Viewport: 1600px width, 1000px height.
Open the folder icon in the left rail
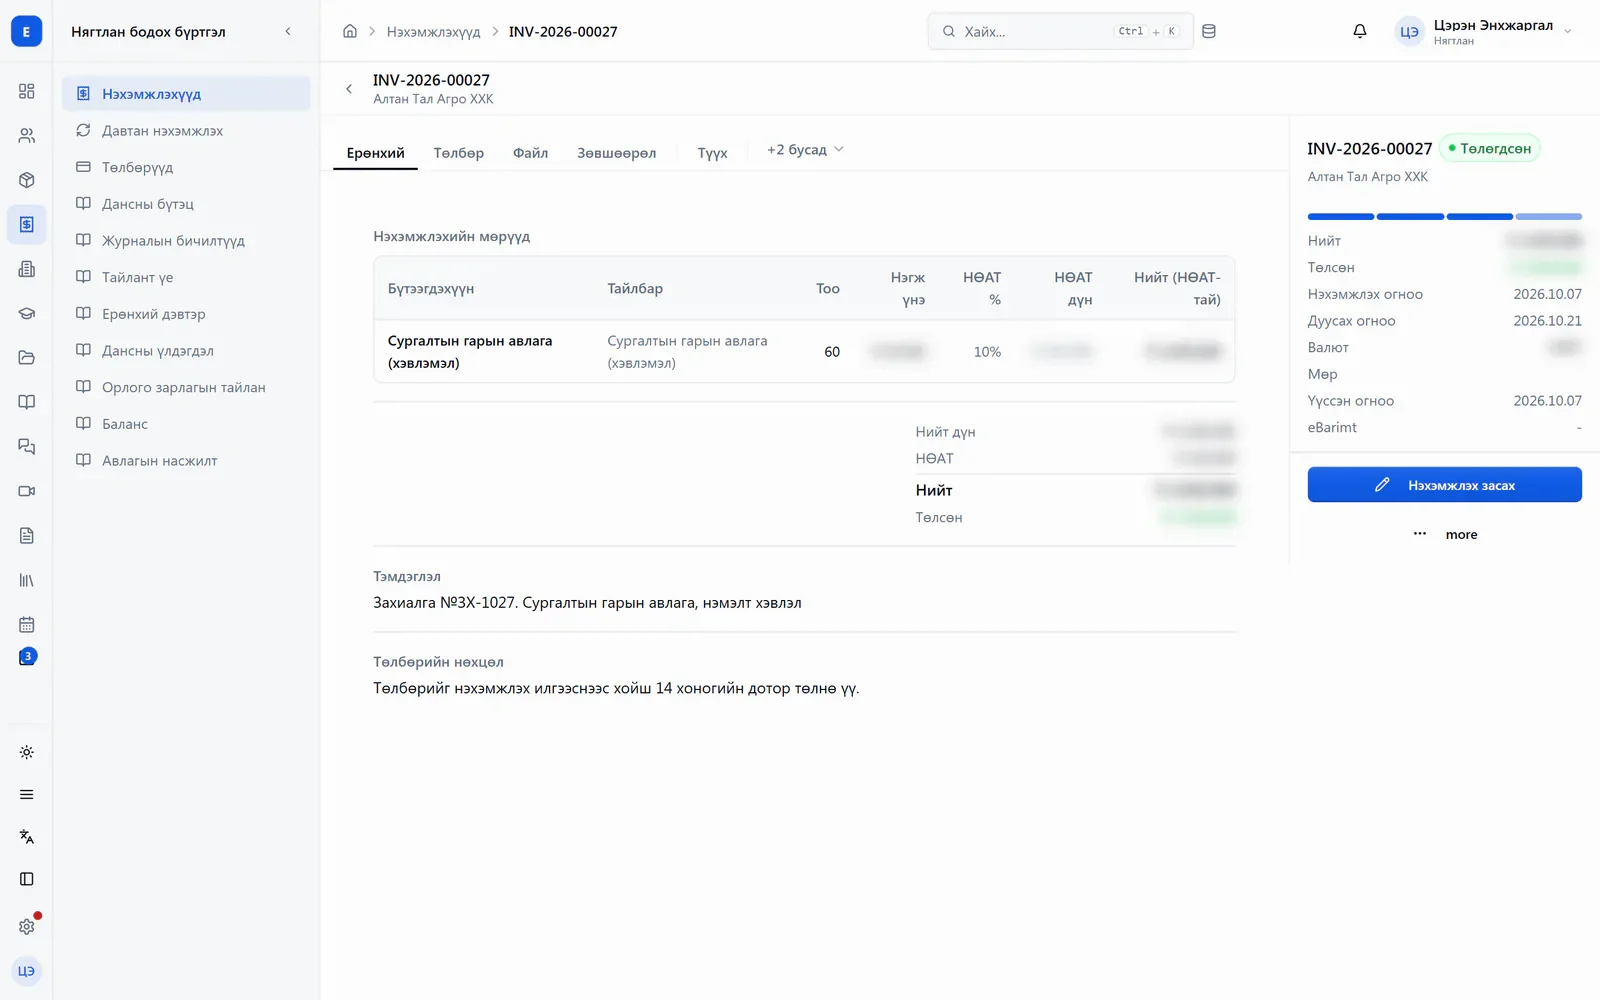point(27,358)
